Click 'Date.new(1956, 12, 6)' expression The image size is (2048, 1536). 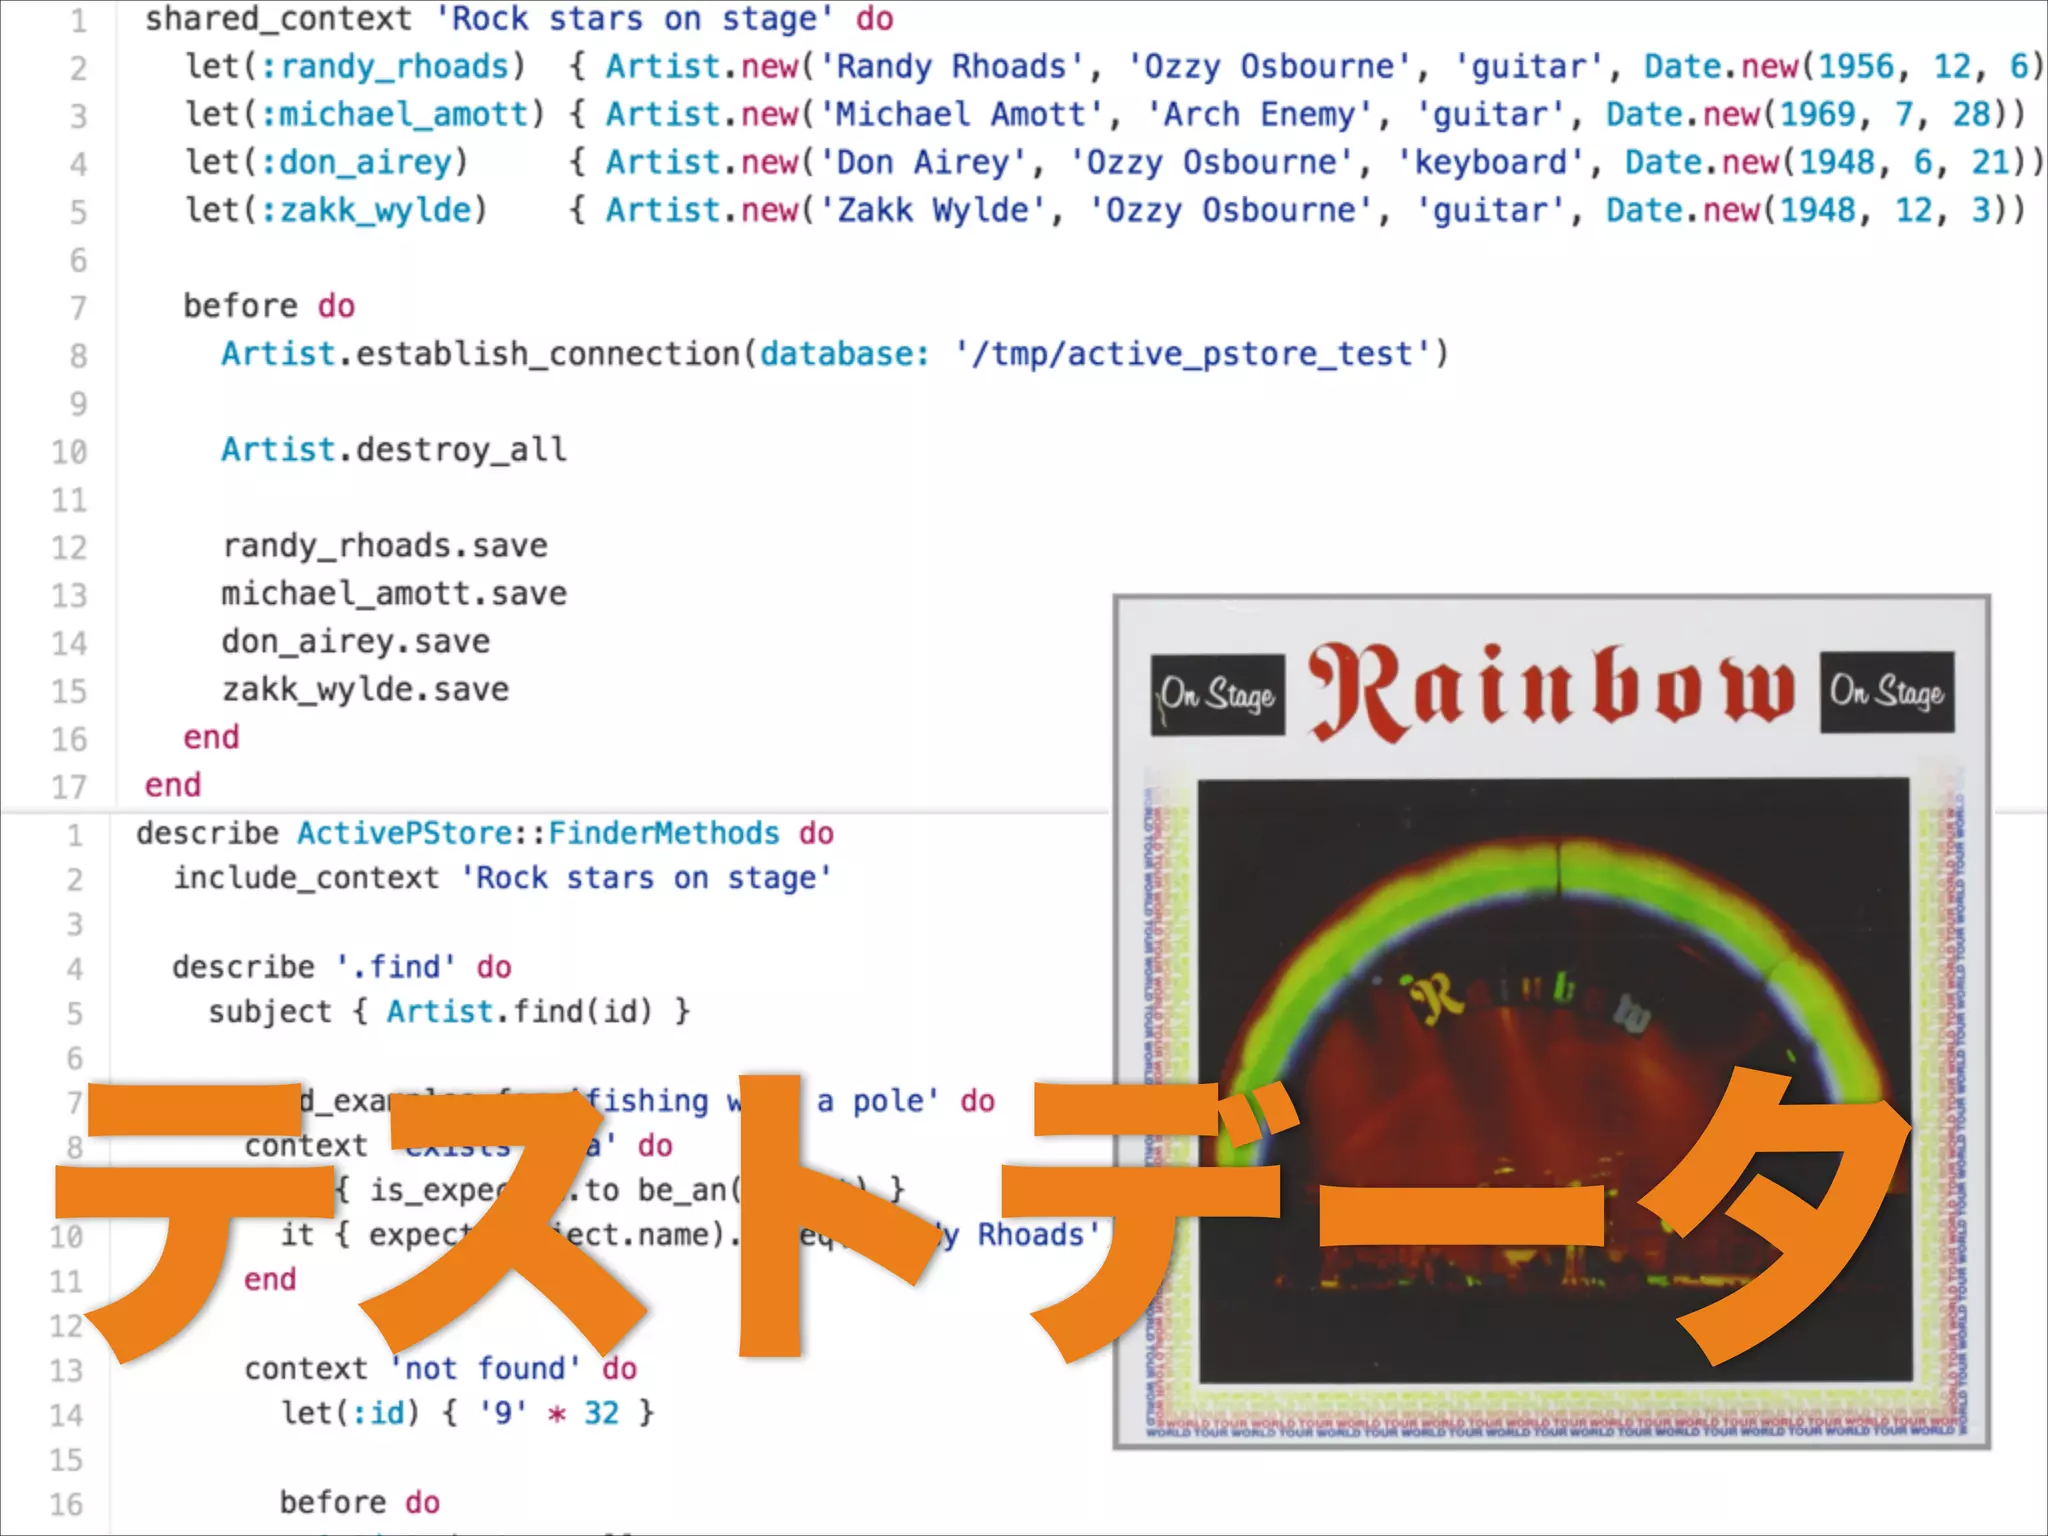[1843, 67]
